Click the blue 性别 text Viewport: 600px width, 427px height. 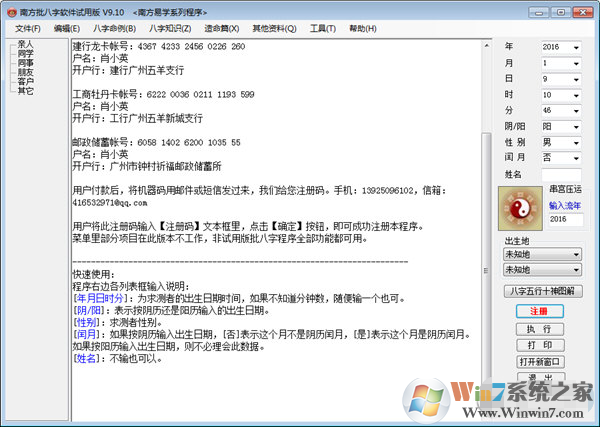pyautogui.click(x=86, y=323)
